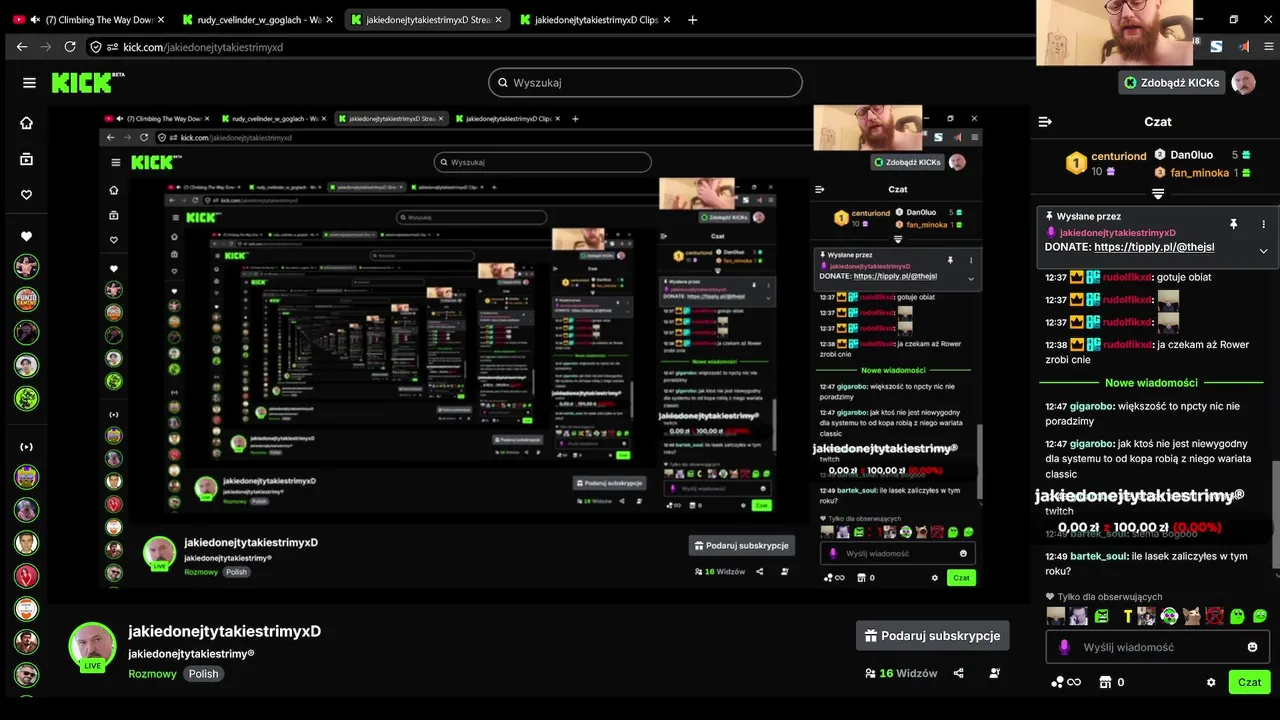
Task: Unpin the pinned DONATE message
Action: [x=1234, y=224]
